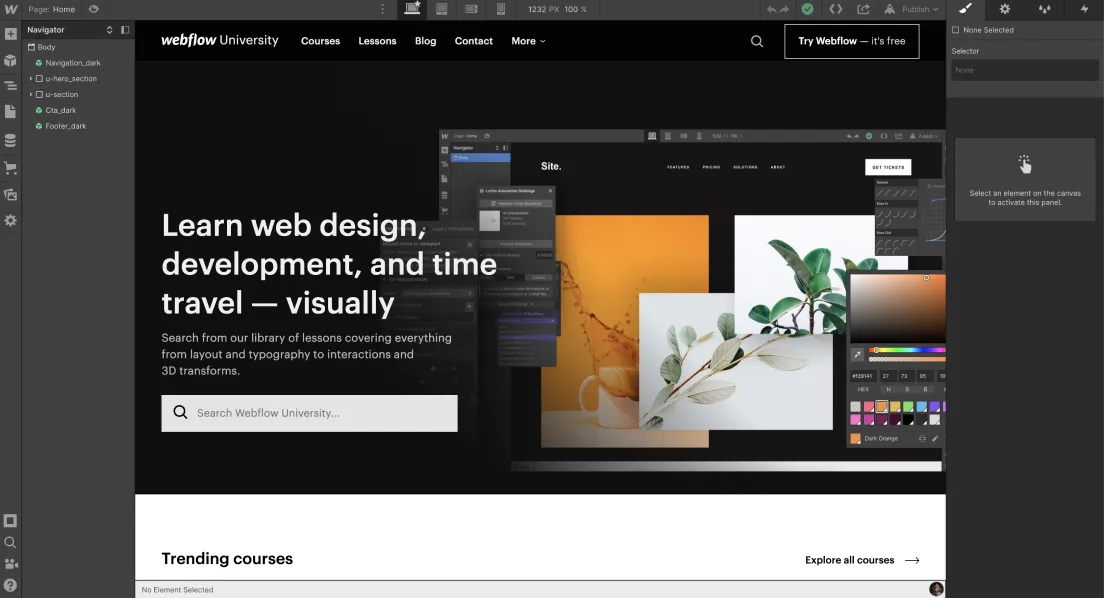Open the Webflow W main menu
This screenshot has width=1104, height=598.
tap(11, 9)
